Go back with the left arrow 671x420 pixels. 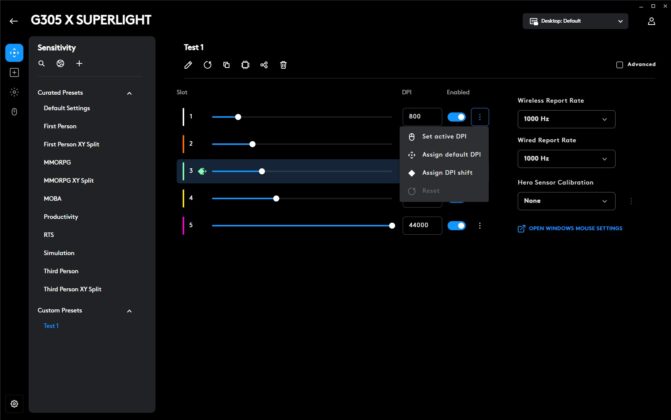[x=14, y=21]
